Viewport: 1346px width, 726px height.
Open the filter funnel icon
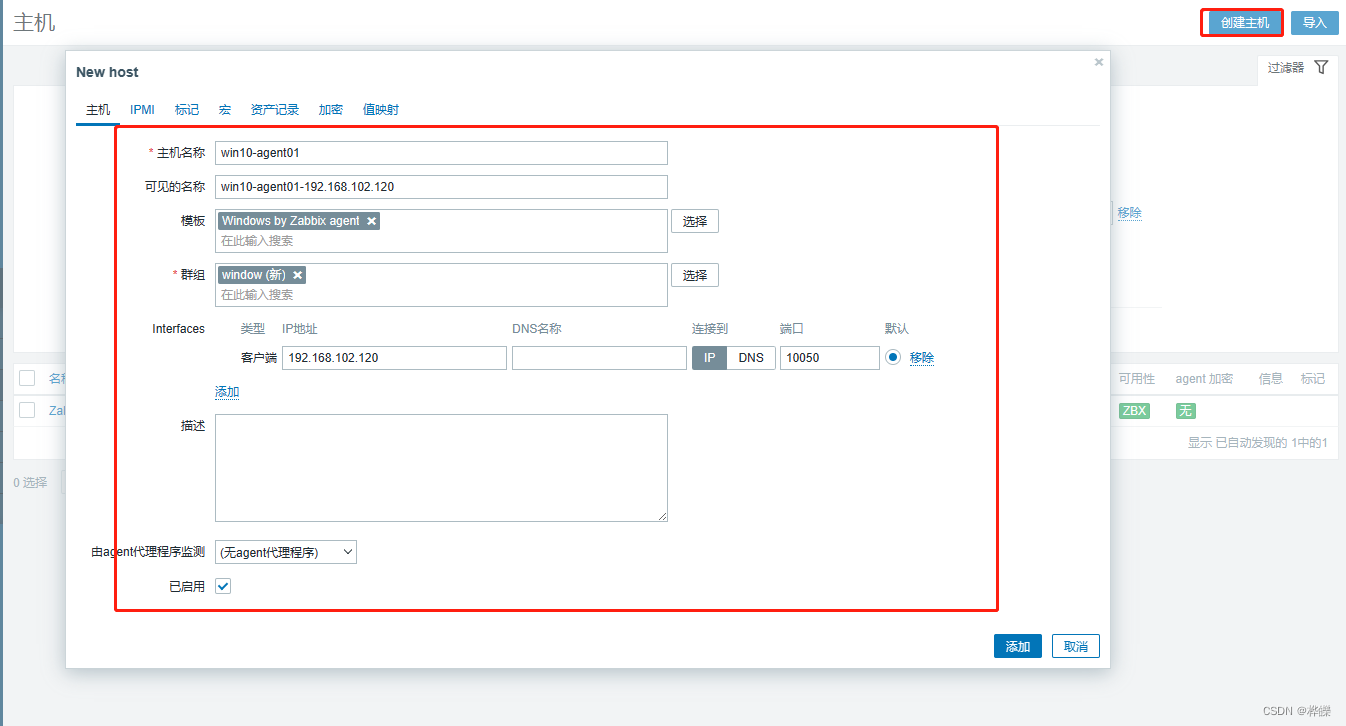coord(1321,67)
